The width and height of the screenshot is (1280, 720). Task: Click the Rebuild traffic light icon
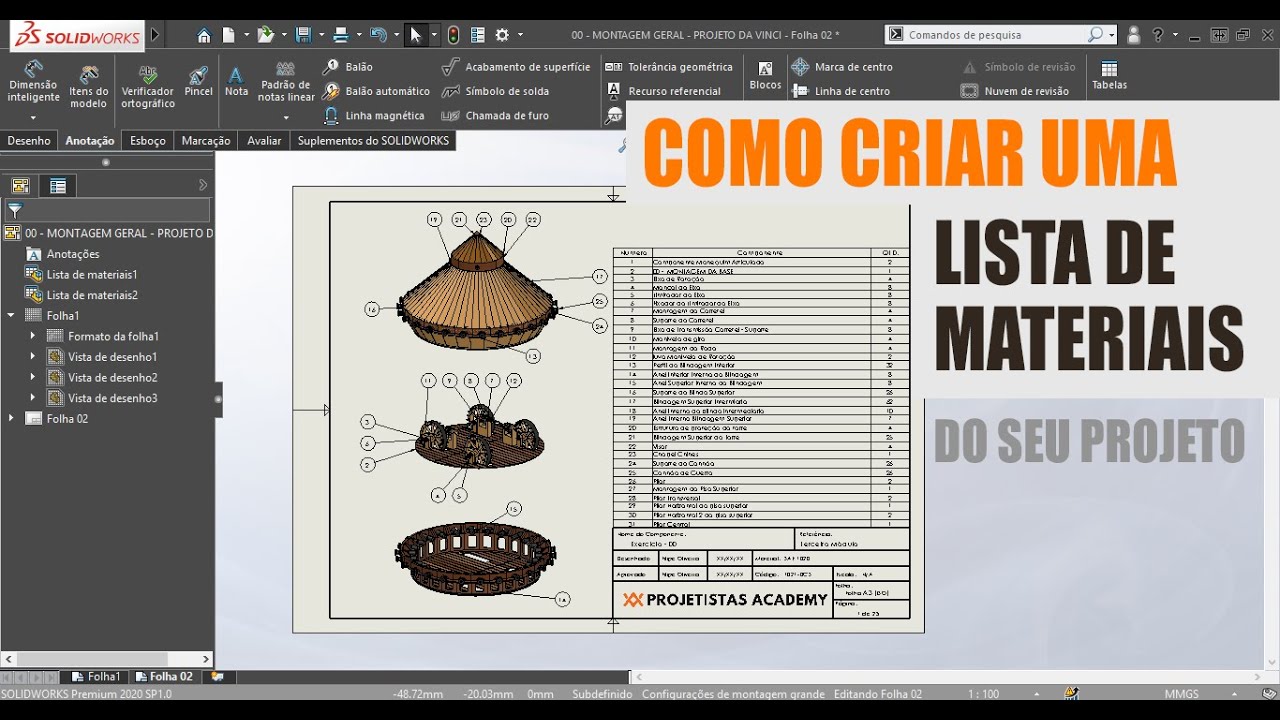453,35
